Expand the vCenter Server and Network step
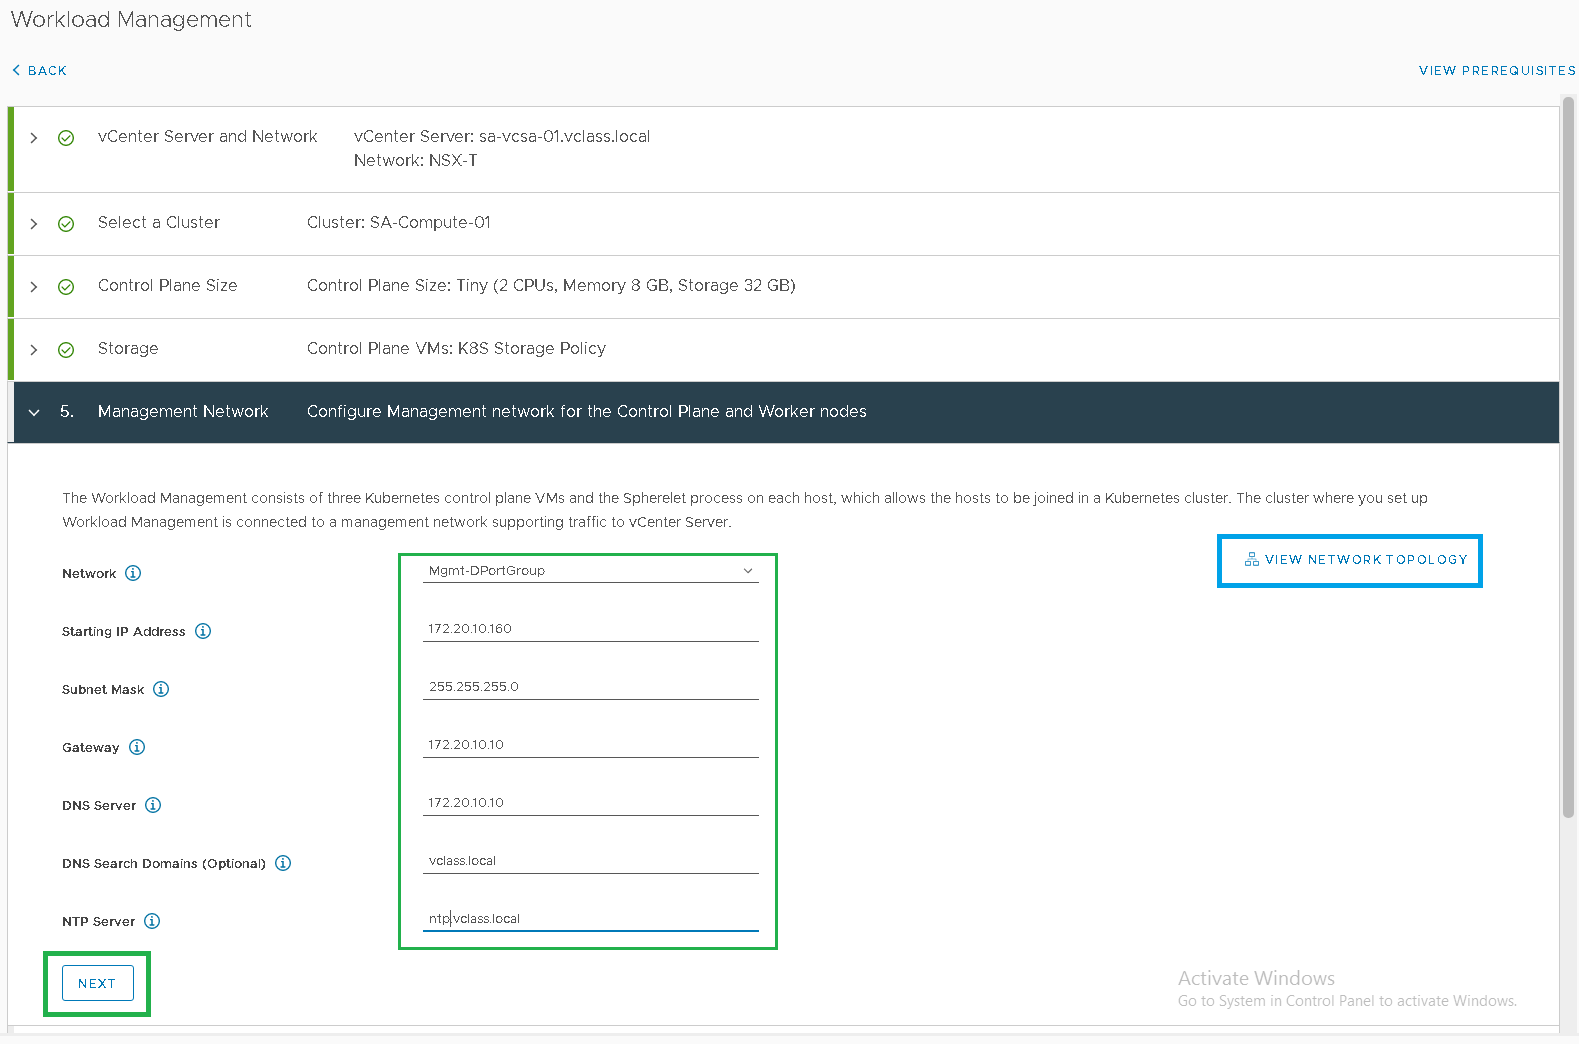1579x1044 pixels. (34, 138)
